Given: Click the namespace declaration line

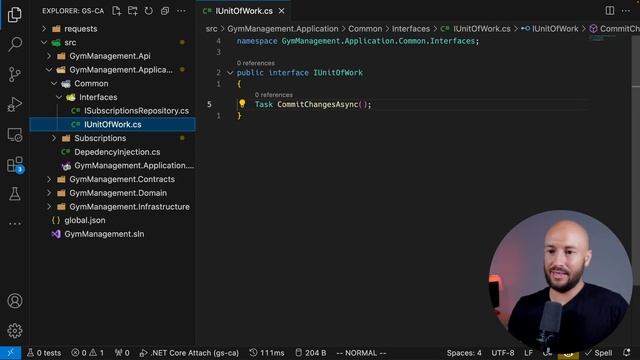Looking at the screenshot, I should [x=358, y=41].
